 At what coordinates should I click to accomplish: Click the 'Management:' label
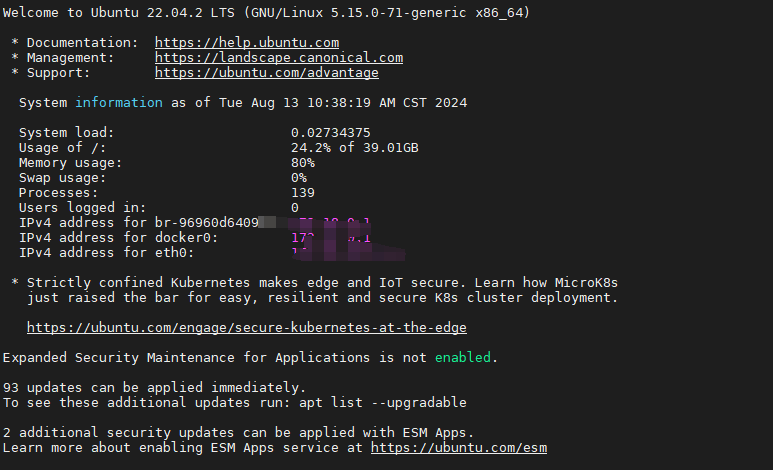coord(70,58)
